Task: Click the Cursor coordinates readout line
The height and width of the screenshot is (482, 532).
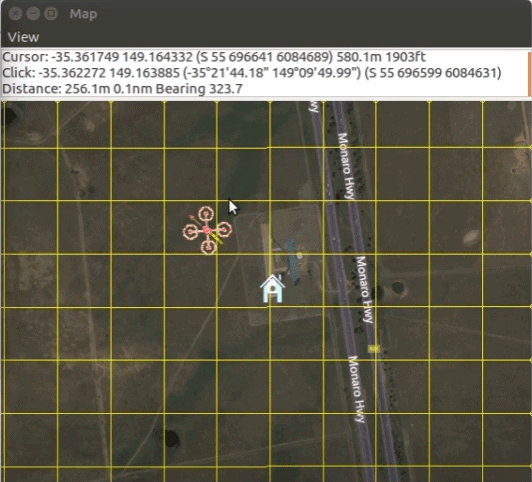Action: (214, 57)
